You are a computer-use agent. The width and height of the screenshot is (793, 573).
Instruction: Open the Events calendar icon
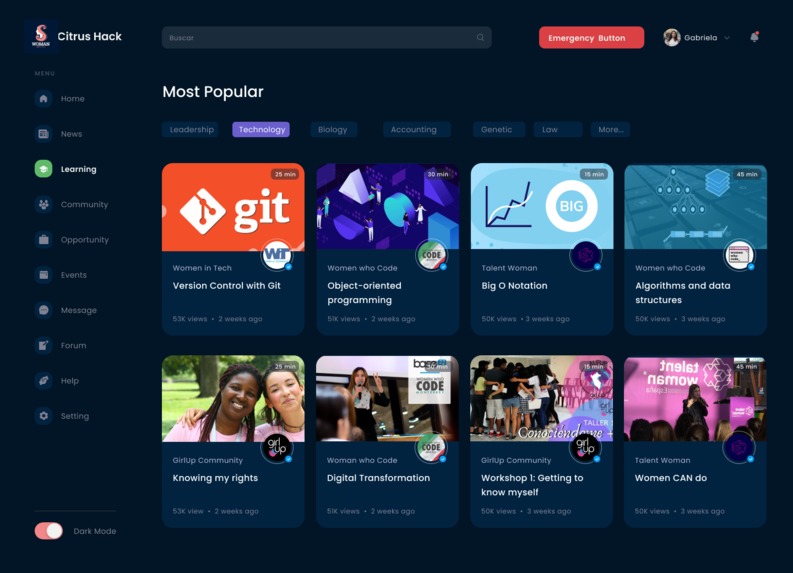43,275
